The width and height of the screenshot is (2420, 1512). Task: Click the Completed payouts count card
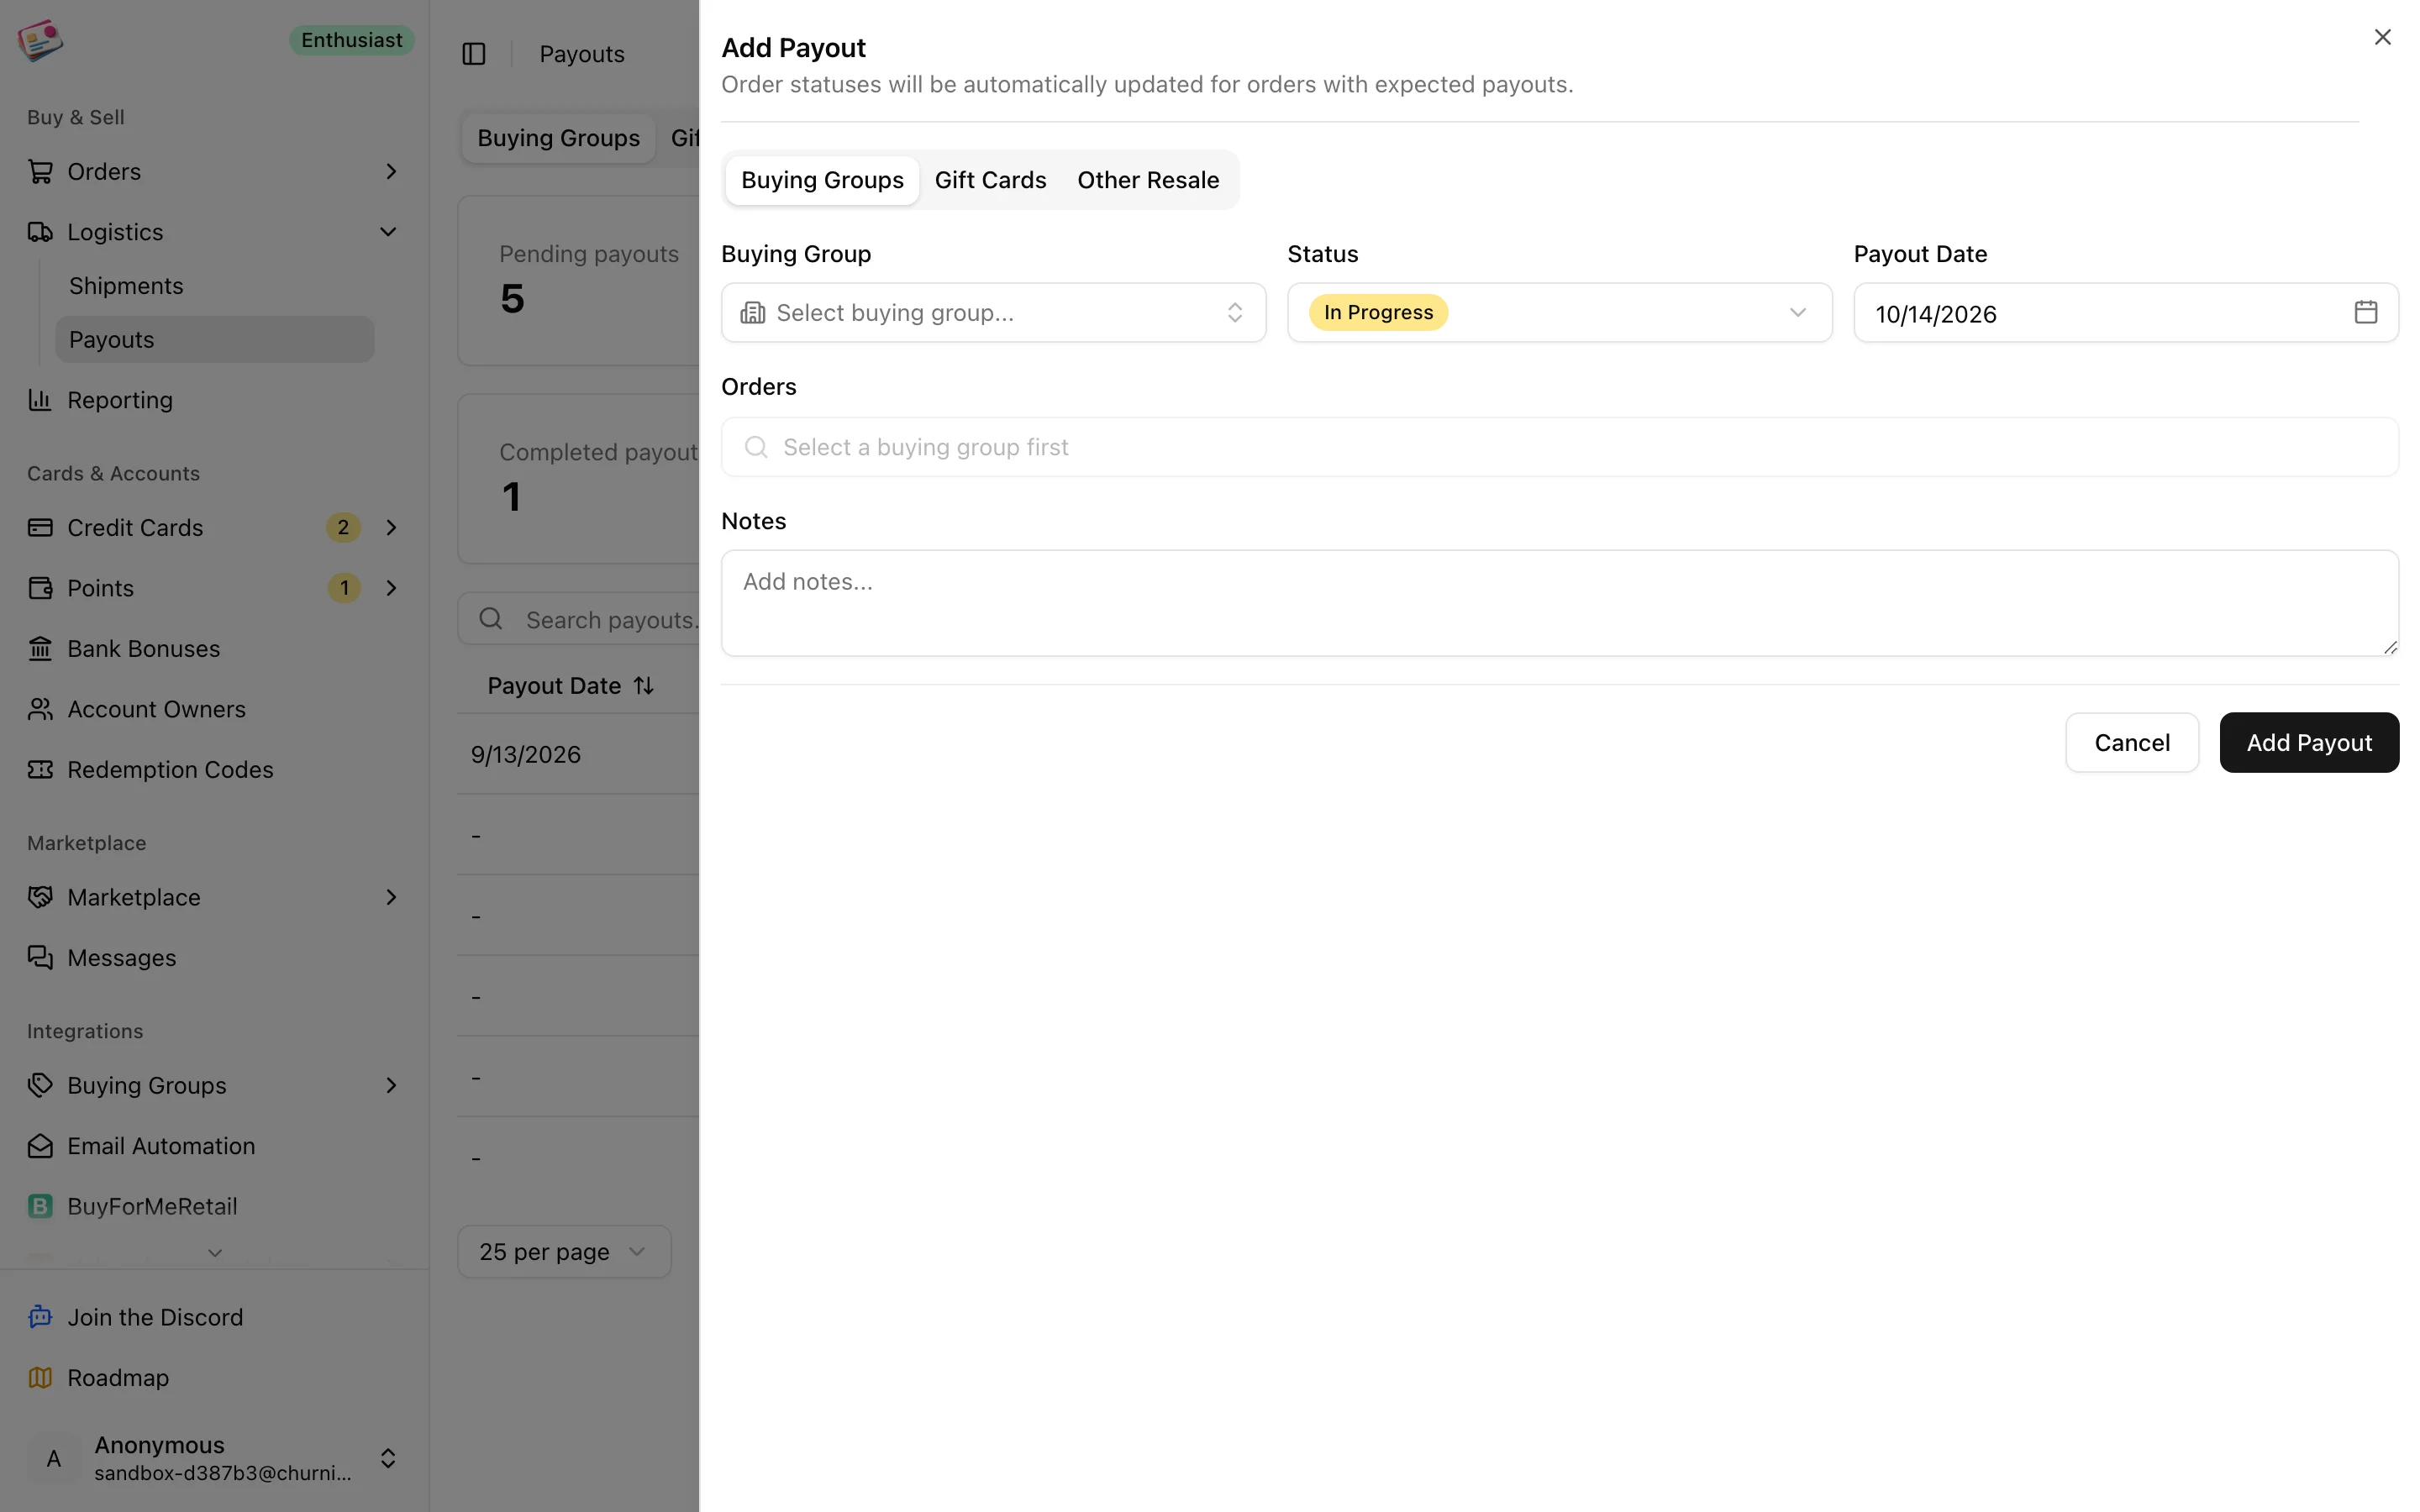pyautogui.click(x=578, y=479)
